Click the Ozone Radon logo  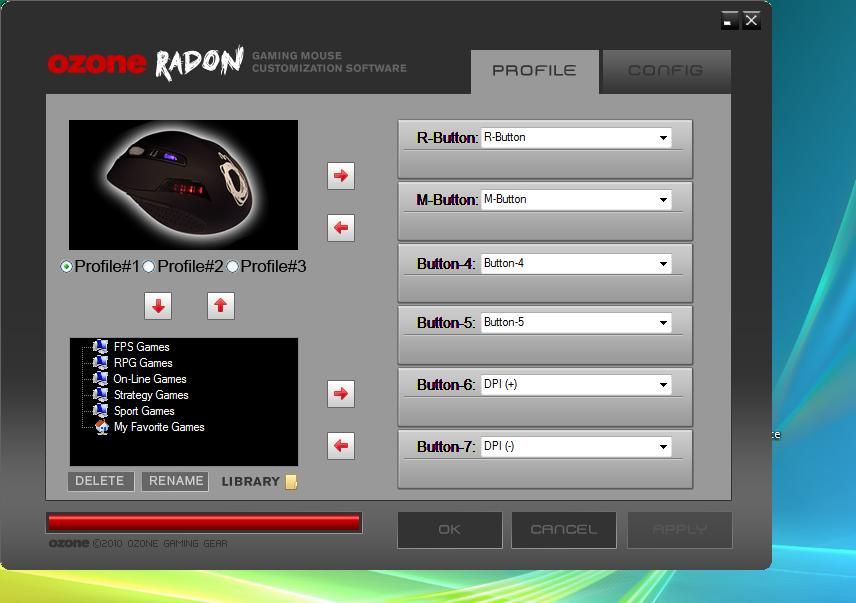click(x=146, y=63)
